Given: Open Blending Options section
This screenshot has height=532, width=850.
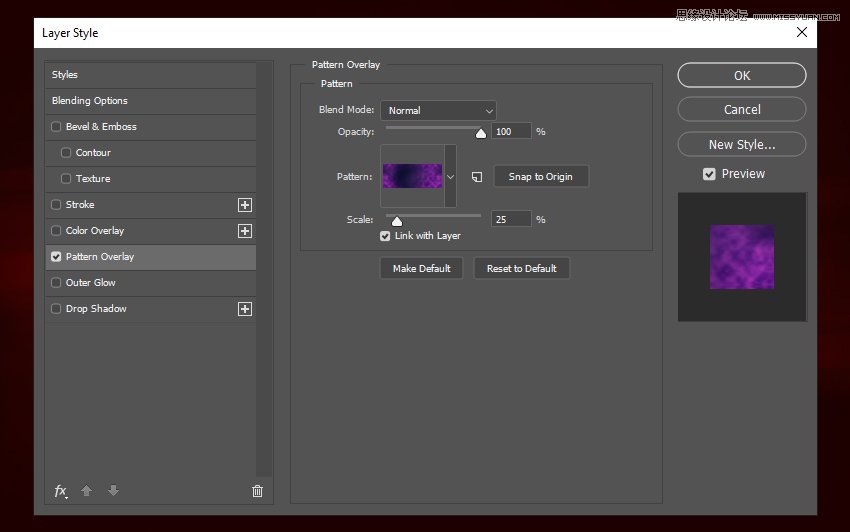Looking at the screenshot, I should [90, 101].
